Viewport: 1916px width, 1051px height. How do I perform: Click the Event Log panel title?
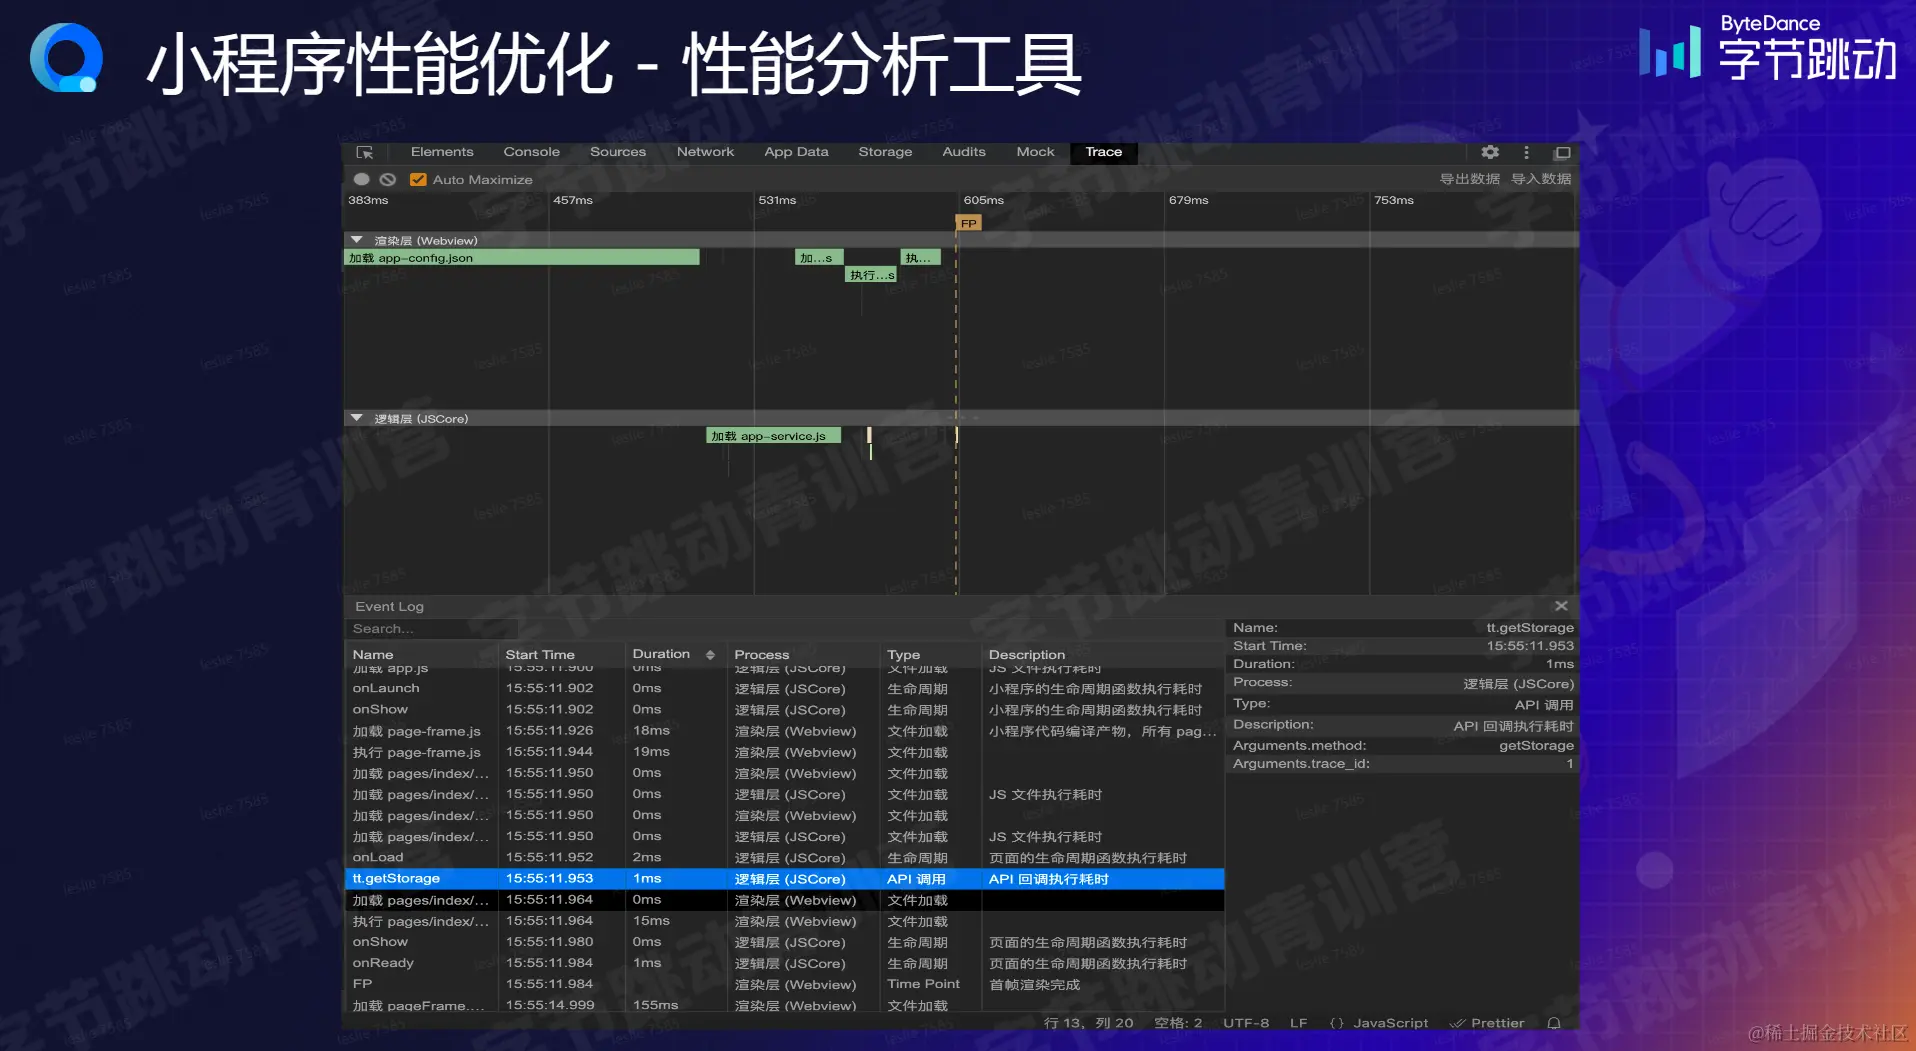coord(389,606)
